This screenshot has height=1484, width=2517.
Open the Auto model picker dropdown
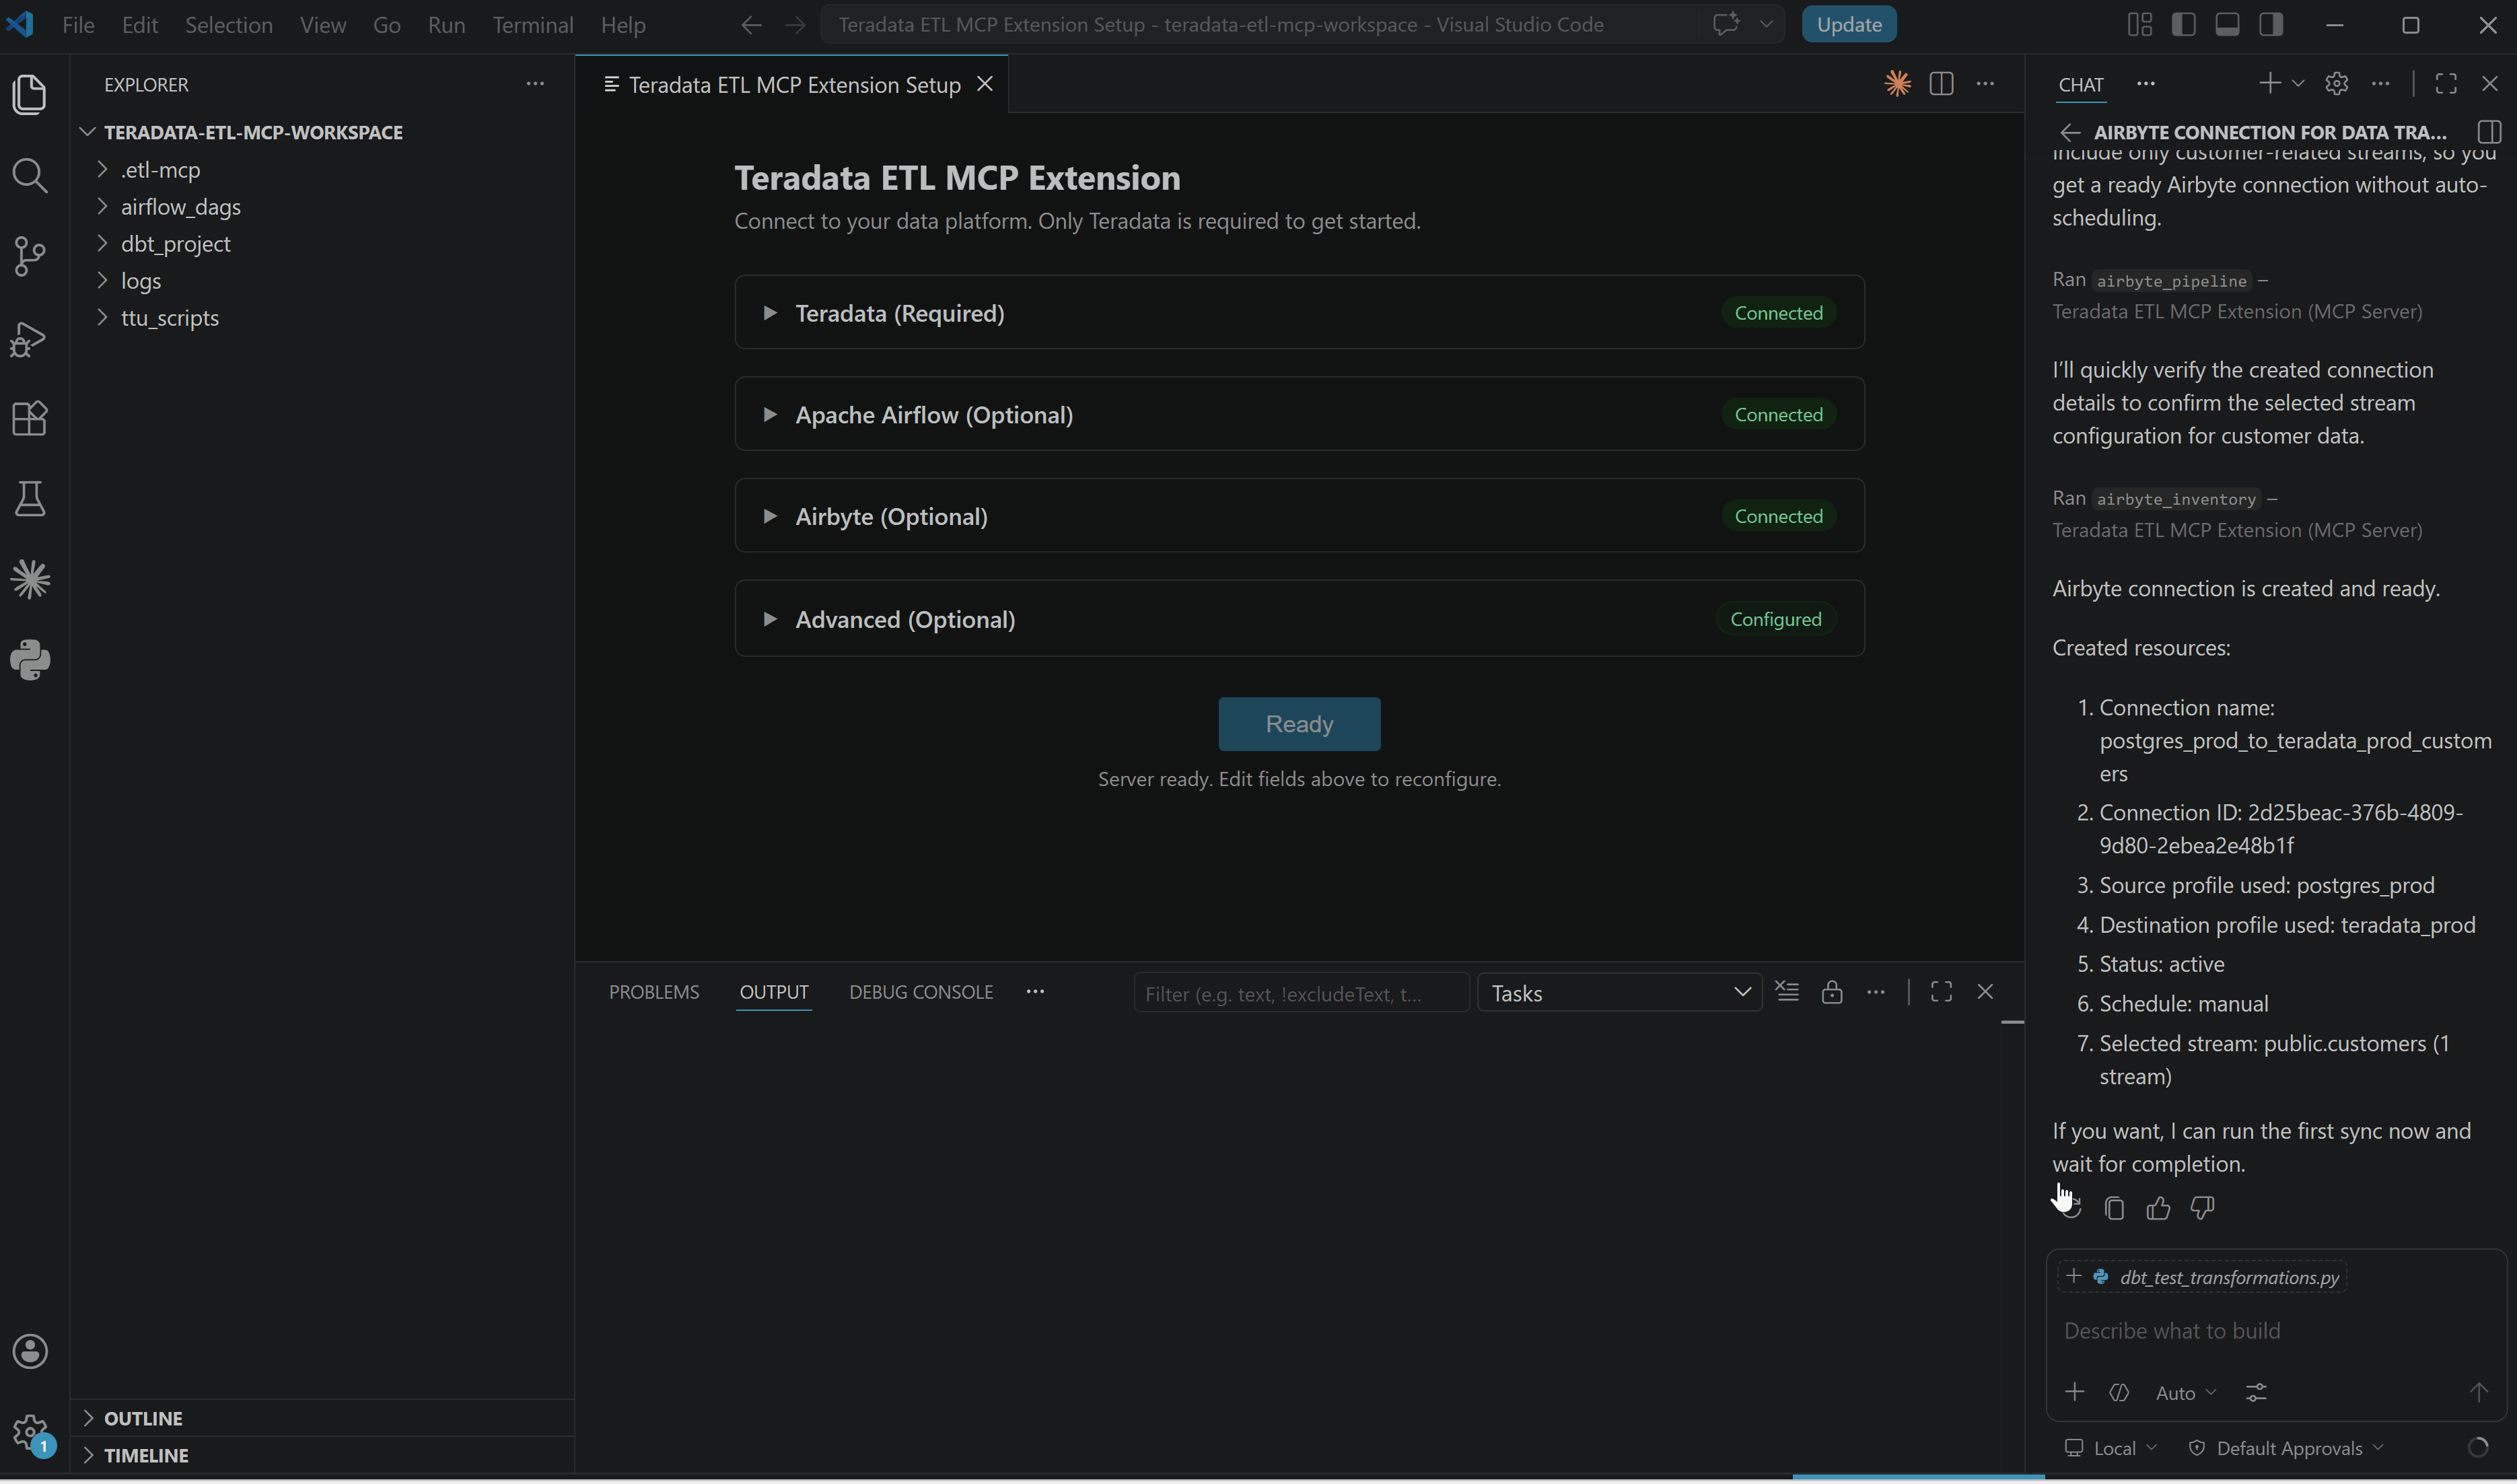[2186, 1393]
